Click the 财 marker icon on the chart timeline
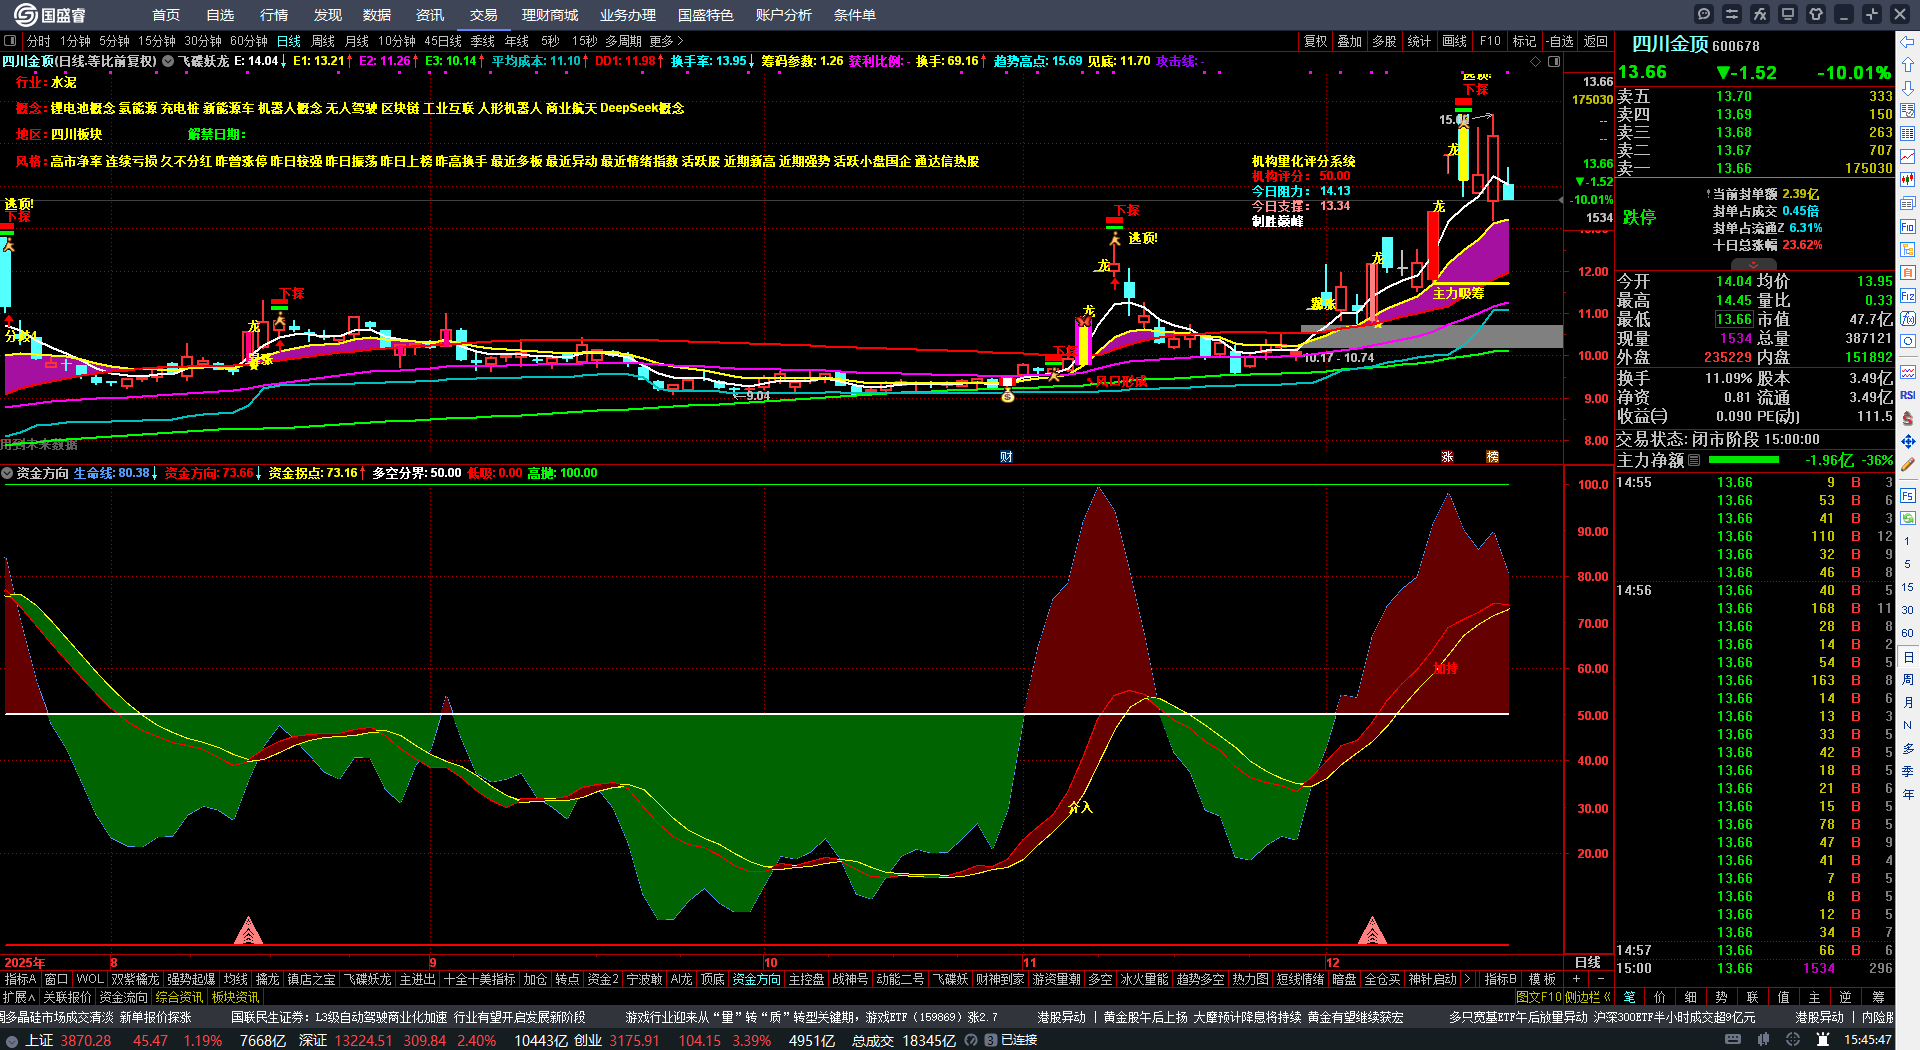 point(1006,457)
